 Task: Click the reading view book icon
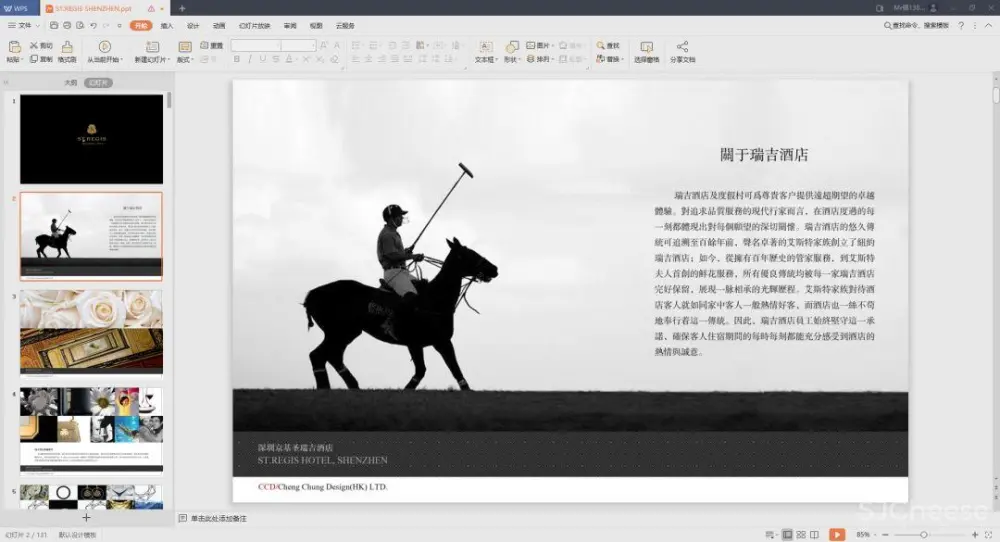(x=814, y=534)
